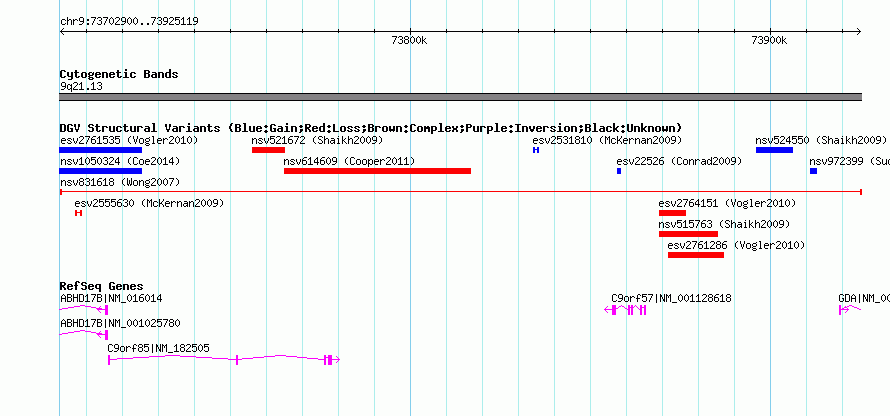Click the nsv831618 (Wong2007) variant label
Viewport: 890px width, 416px height.
[x=120, y=182]
